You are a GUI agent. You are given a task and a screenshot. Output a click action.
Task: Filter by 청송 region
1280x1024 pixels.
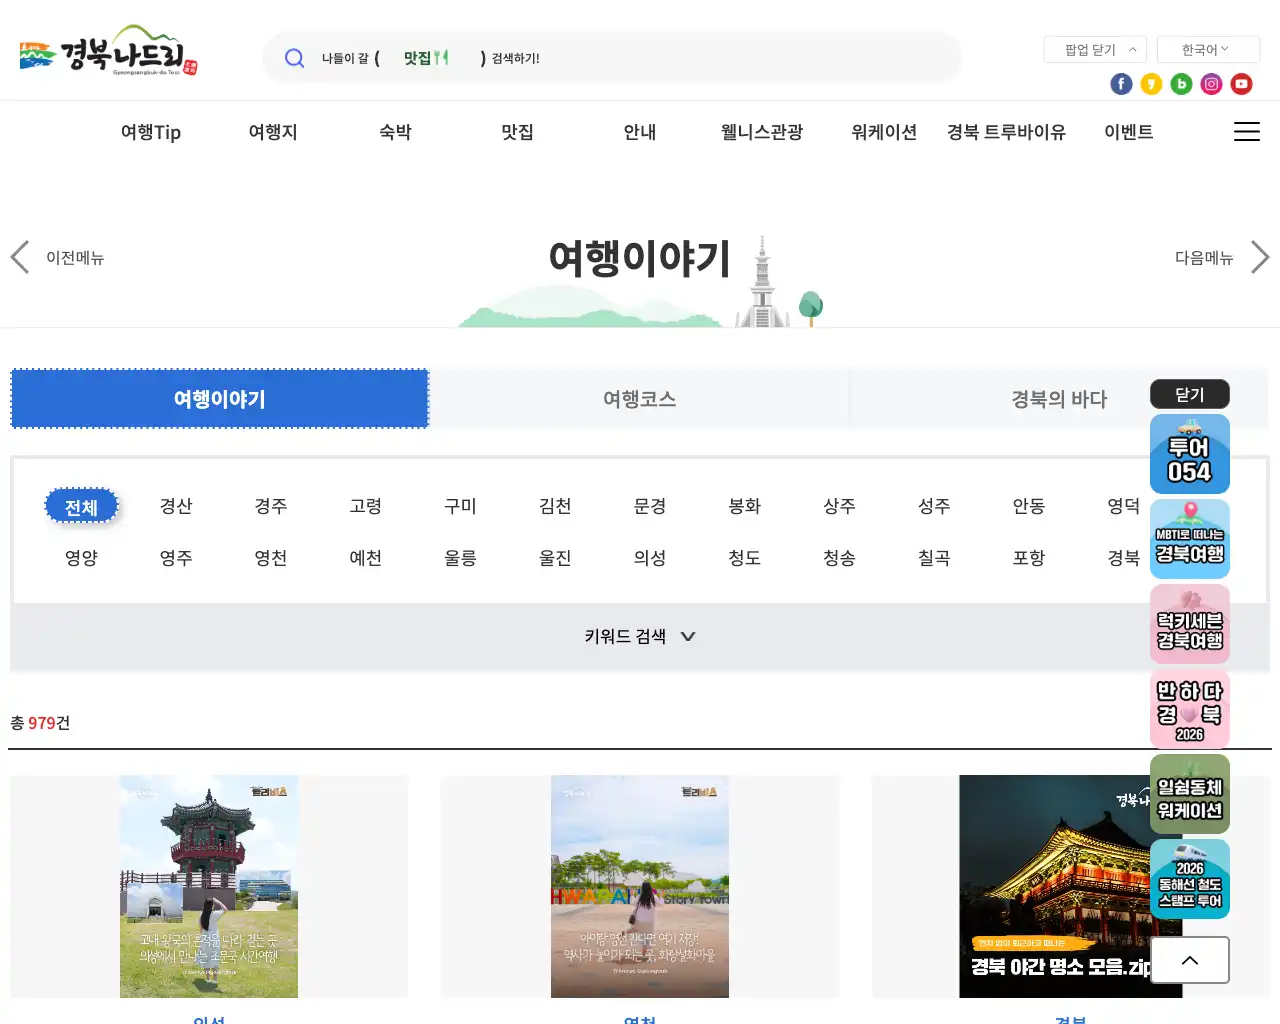coord(839,558)
